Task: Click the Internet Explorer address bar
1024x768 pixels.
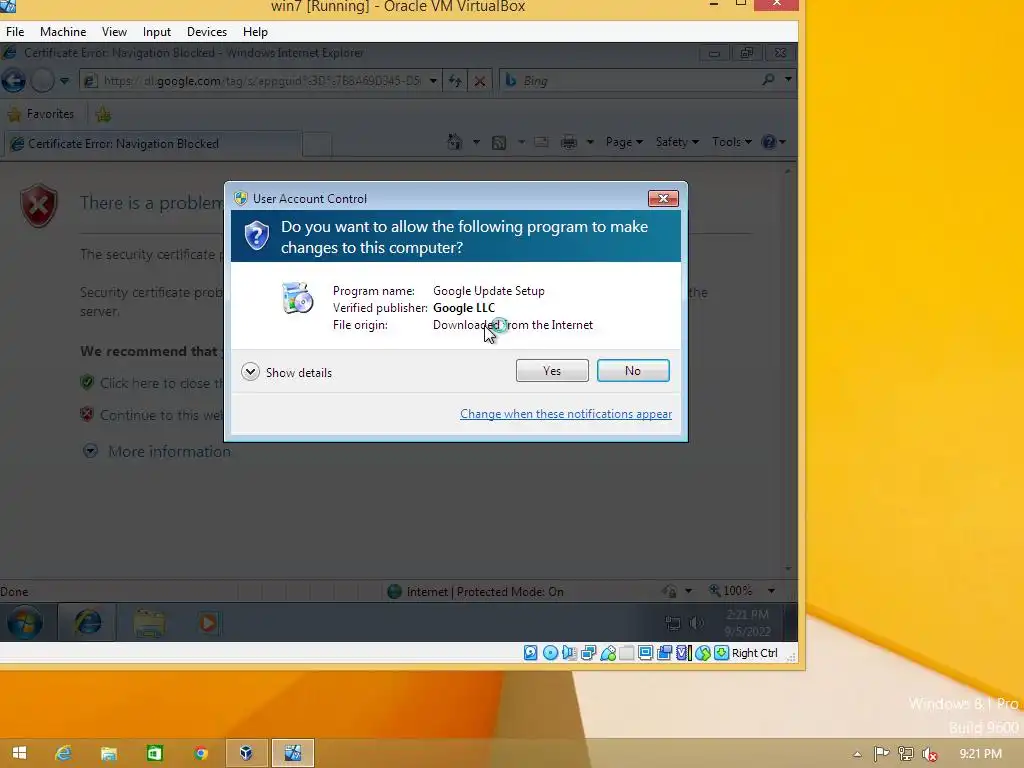Action: [x=253, y=81]
